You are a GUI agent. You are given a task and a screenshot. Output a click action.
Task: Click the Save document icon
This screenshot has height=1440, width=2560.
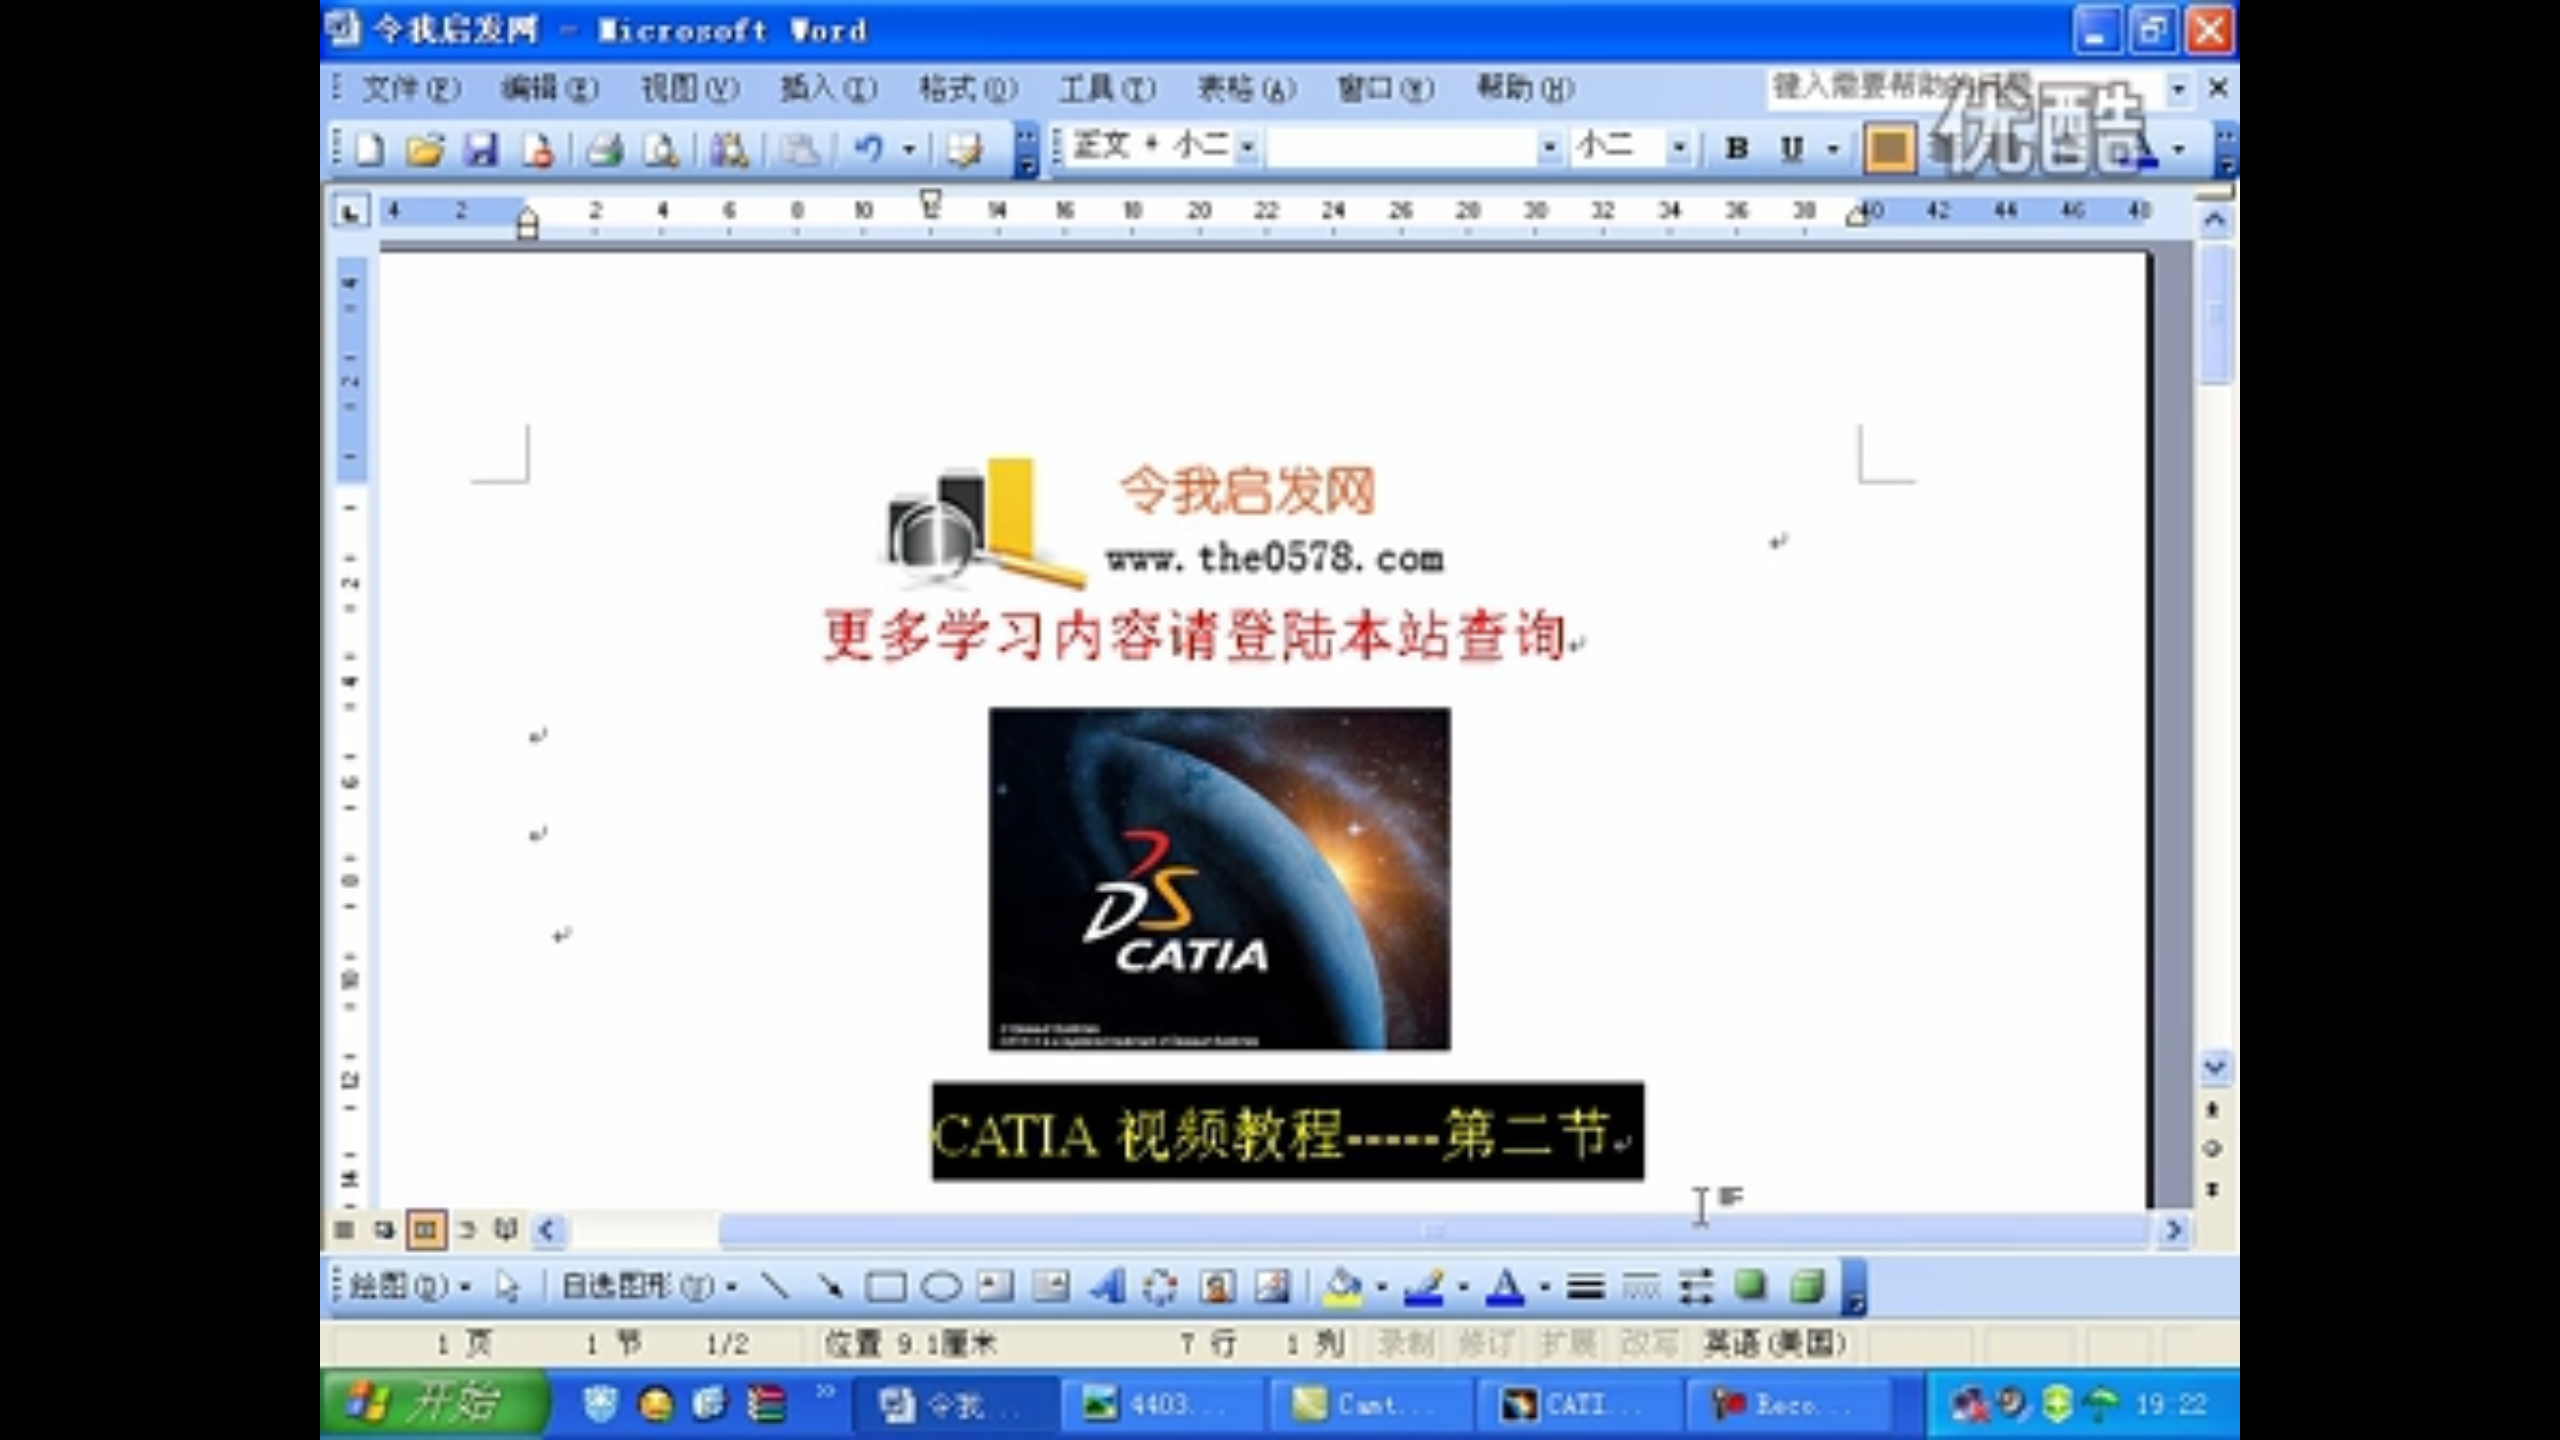481,150
